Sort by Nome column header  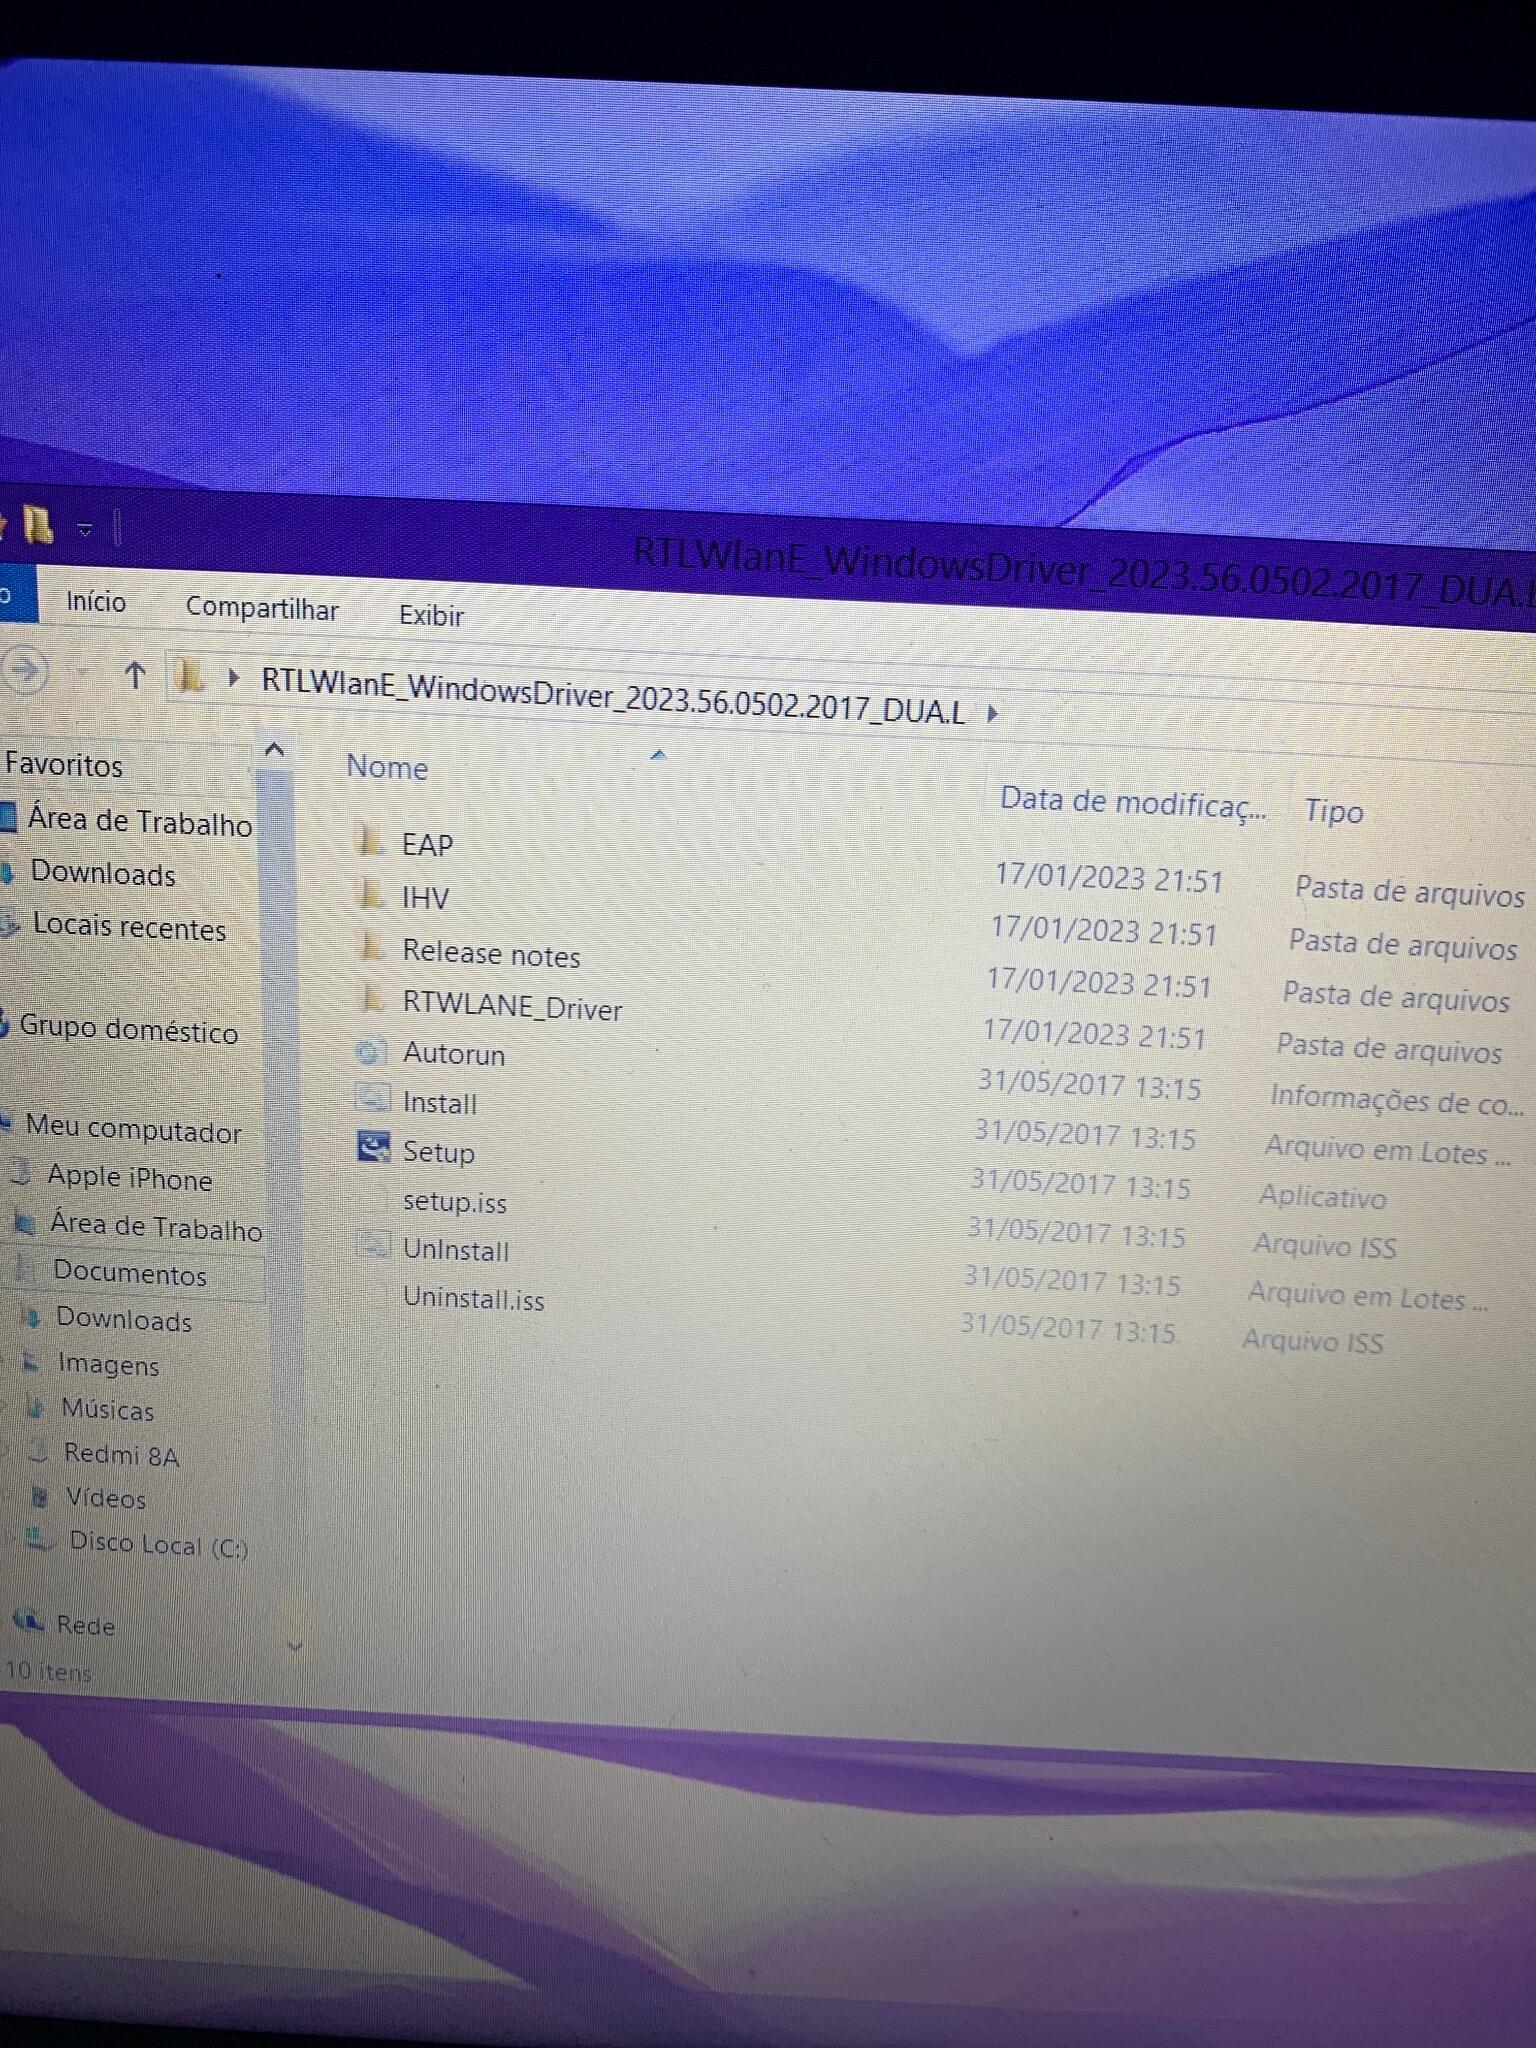[387, 768]
